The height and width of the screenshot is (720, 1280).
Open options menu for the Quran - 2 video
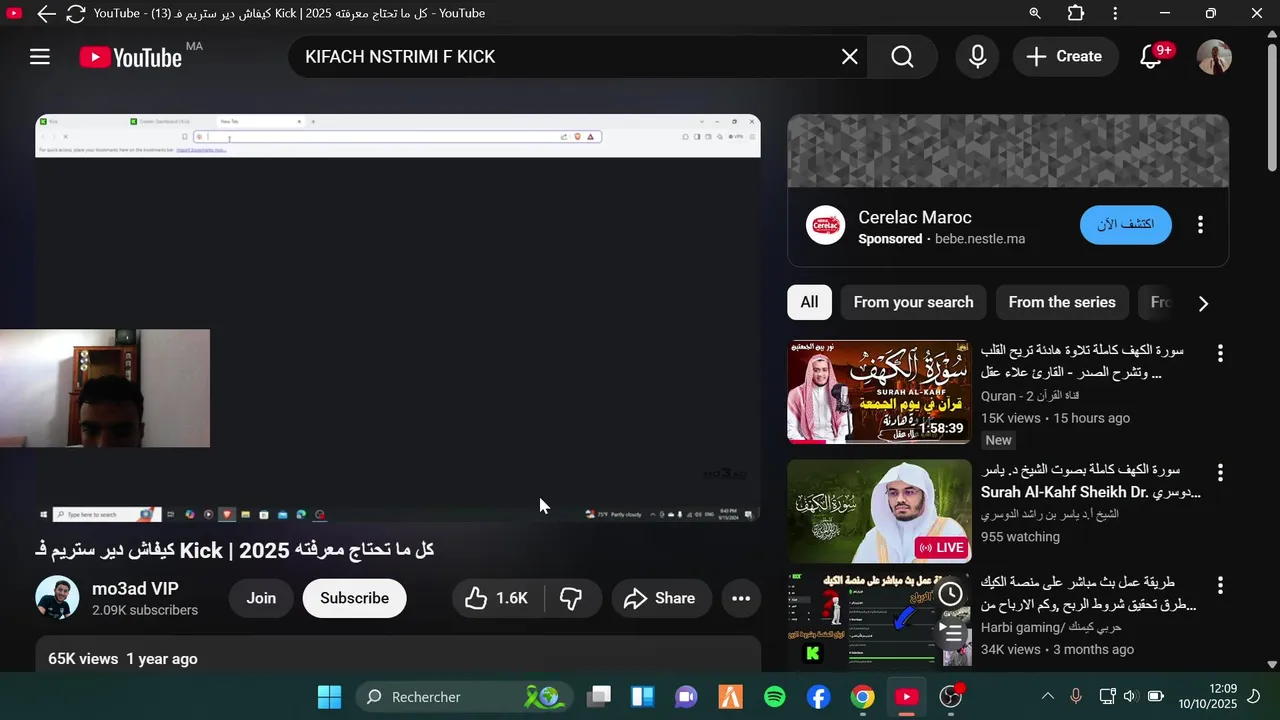point(1219,353)
